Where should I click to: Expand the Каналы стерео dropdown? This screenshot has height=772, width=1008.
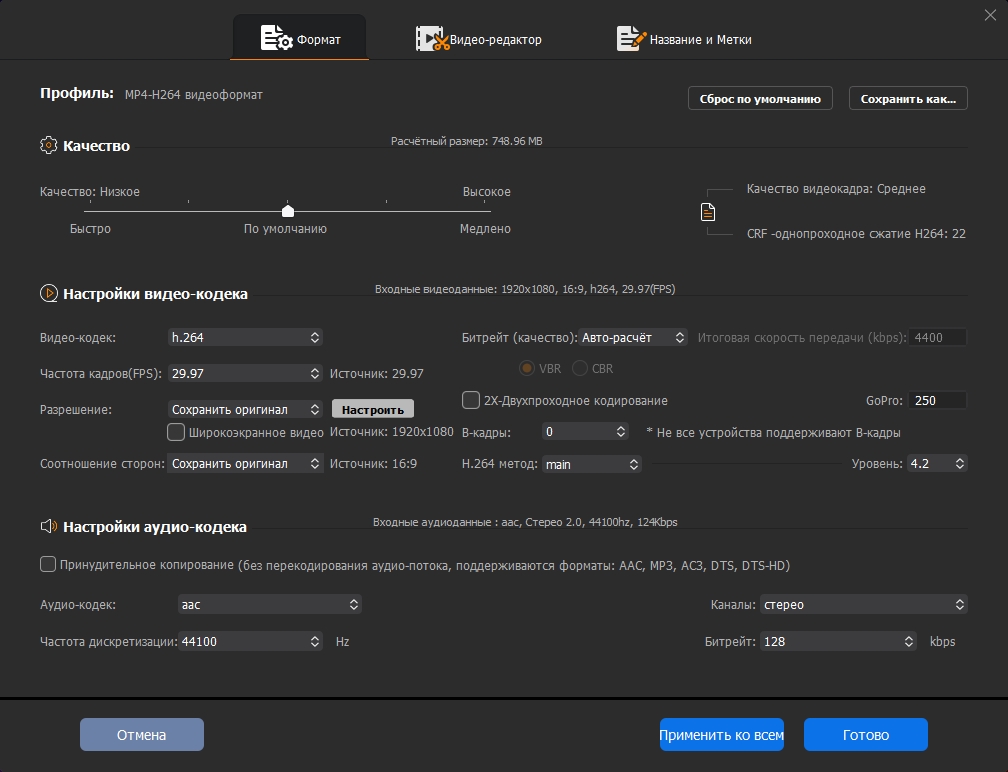point(863,604)
